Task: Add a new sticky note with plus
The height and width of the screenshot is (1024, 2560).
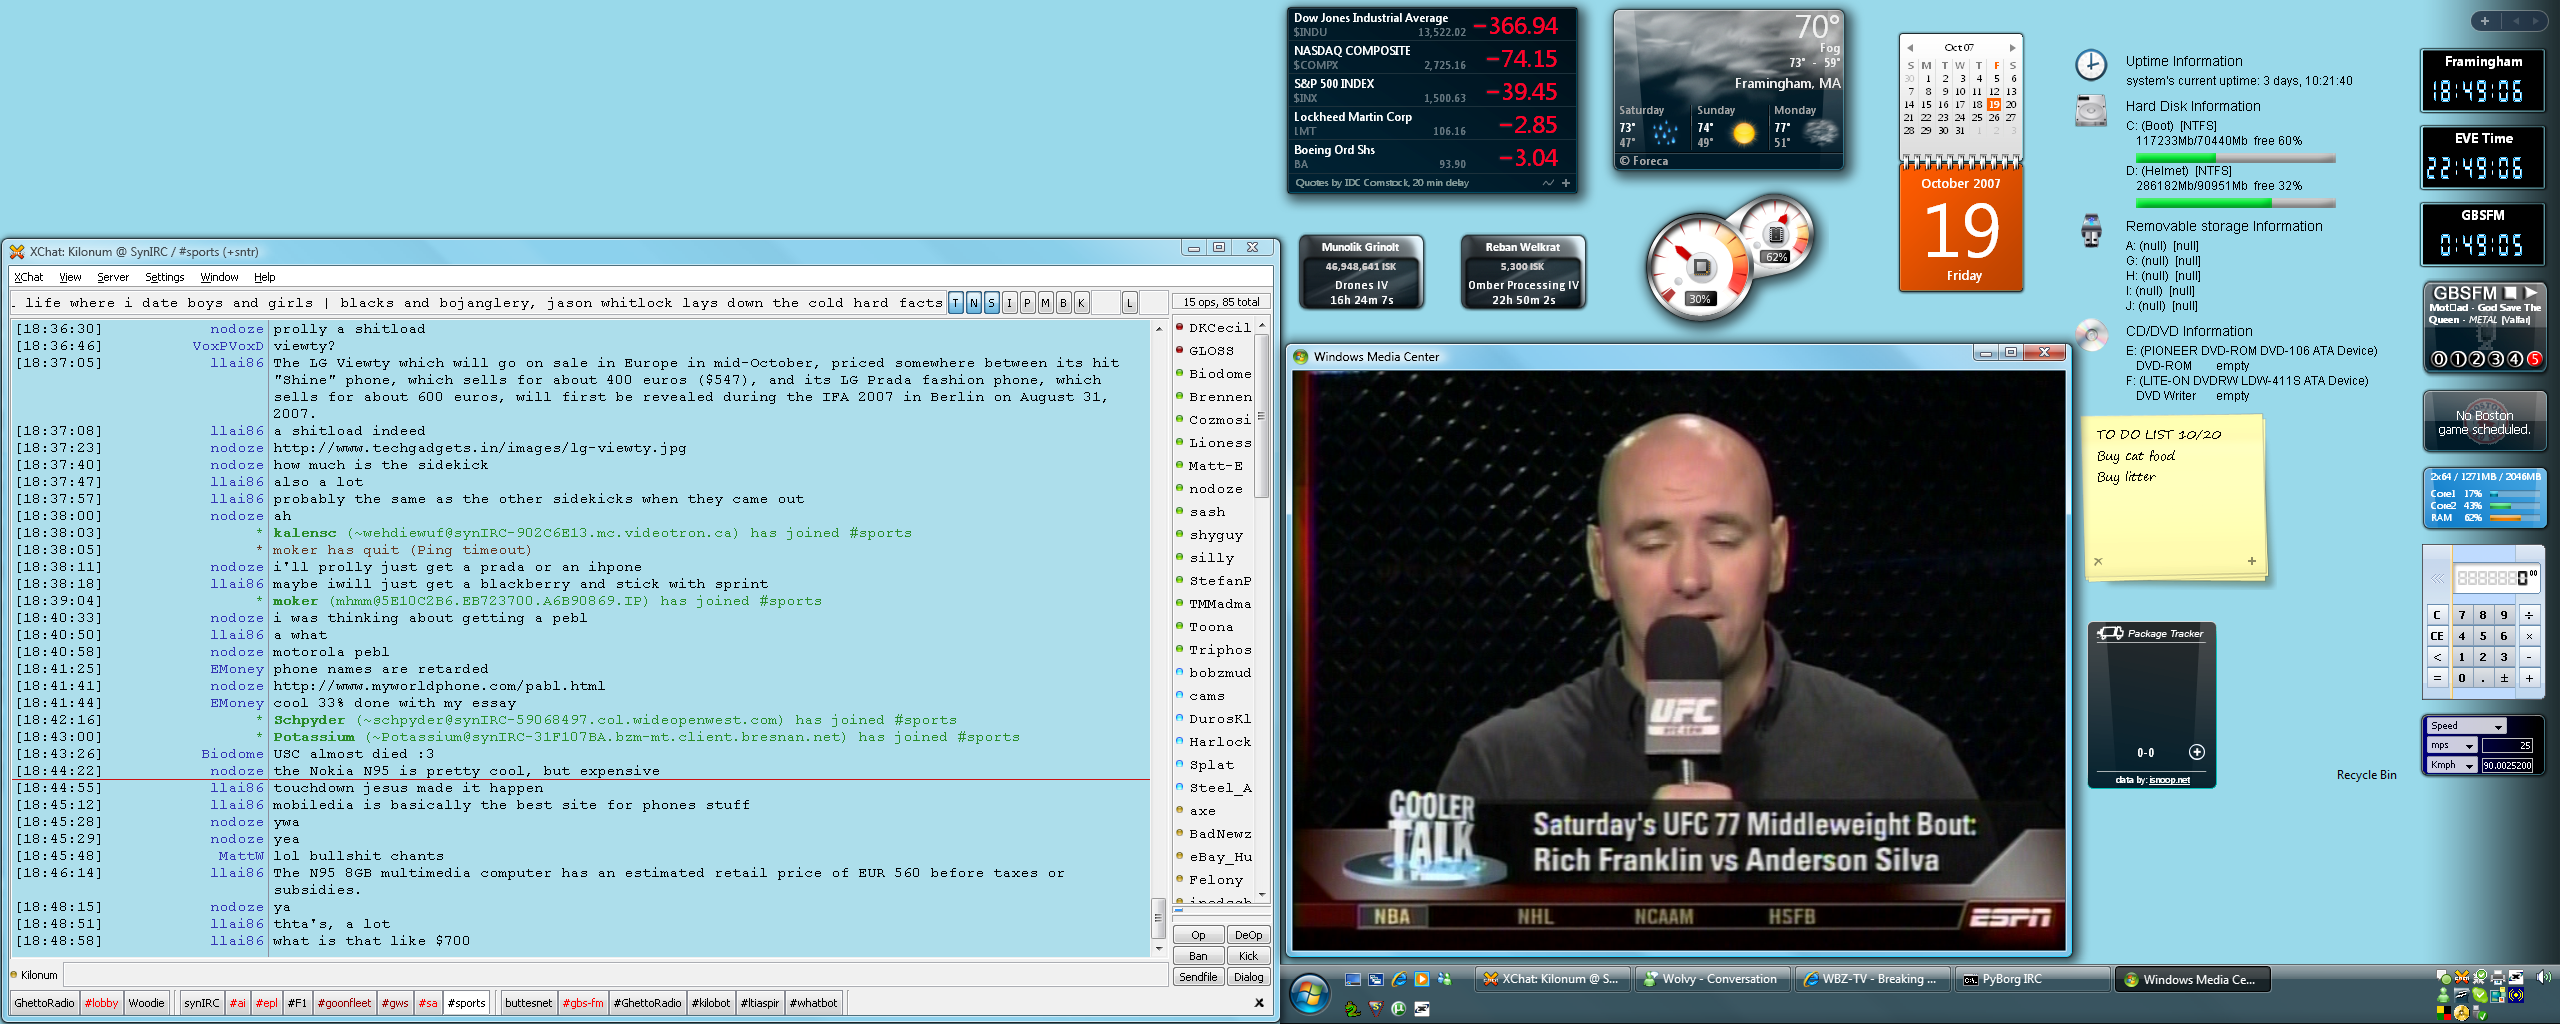Action: tap(2251, 561)
